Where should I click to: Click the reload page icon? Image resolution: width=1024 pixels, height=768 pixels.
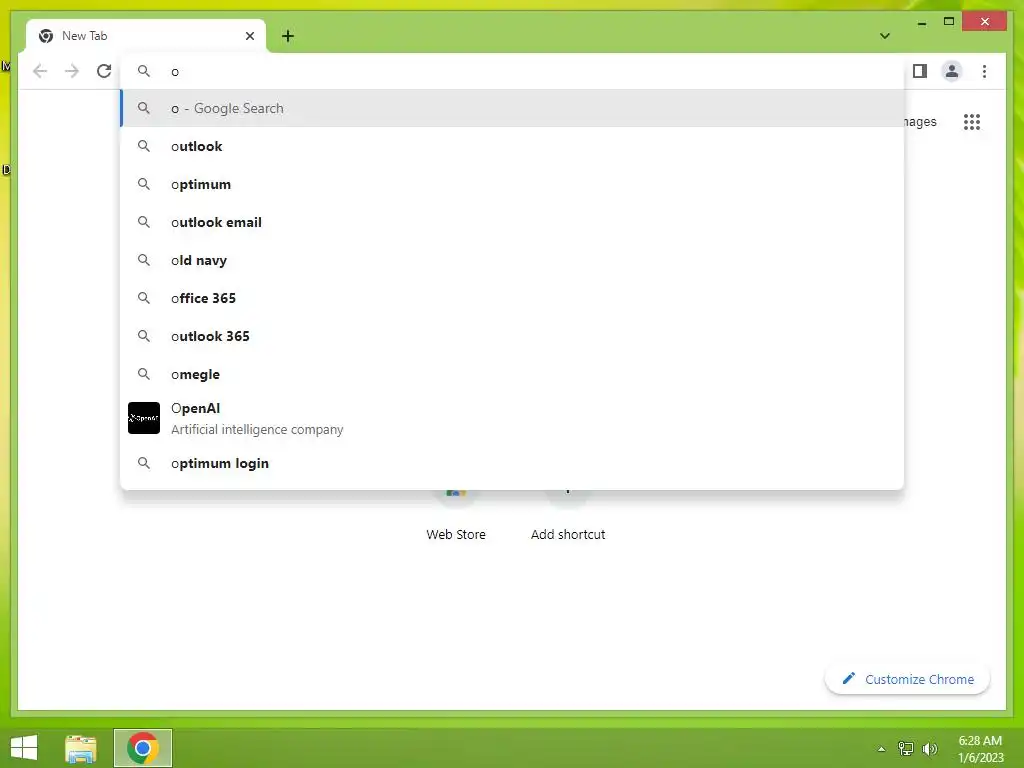click(104, 71)
